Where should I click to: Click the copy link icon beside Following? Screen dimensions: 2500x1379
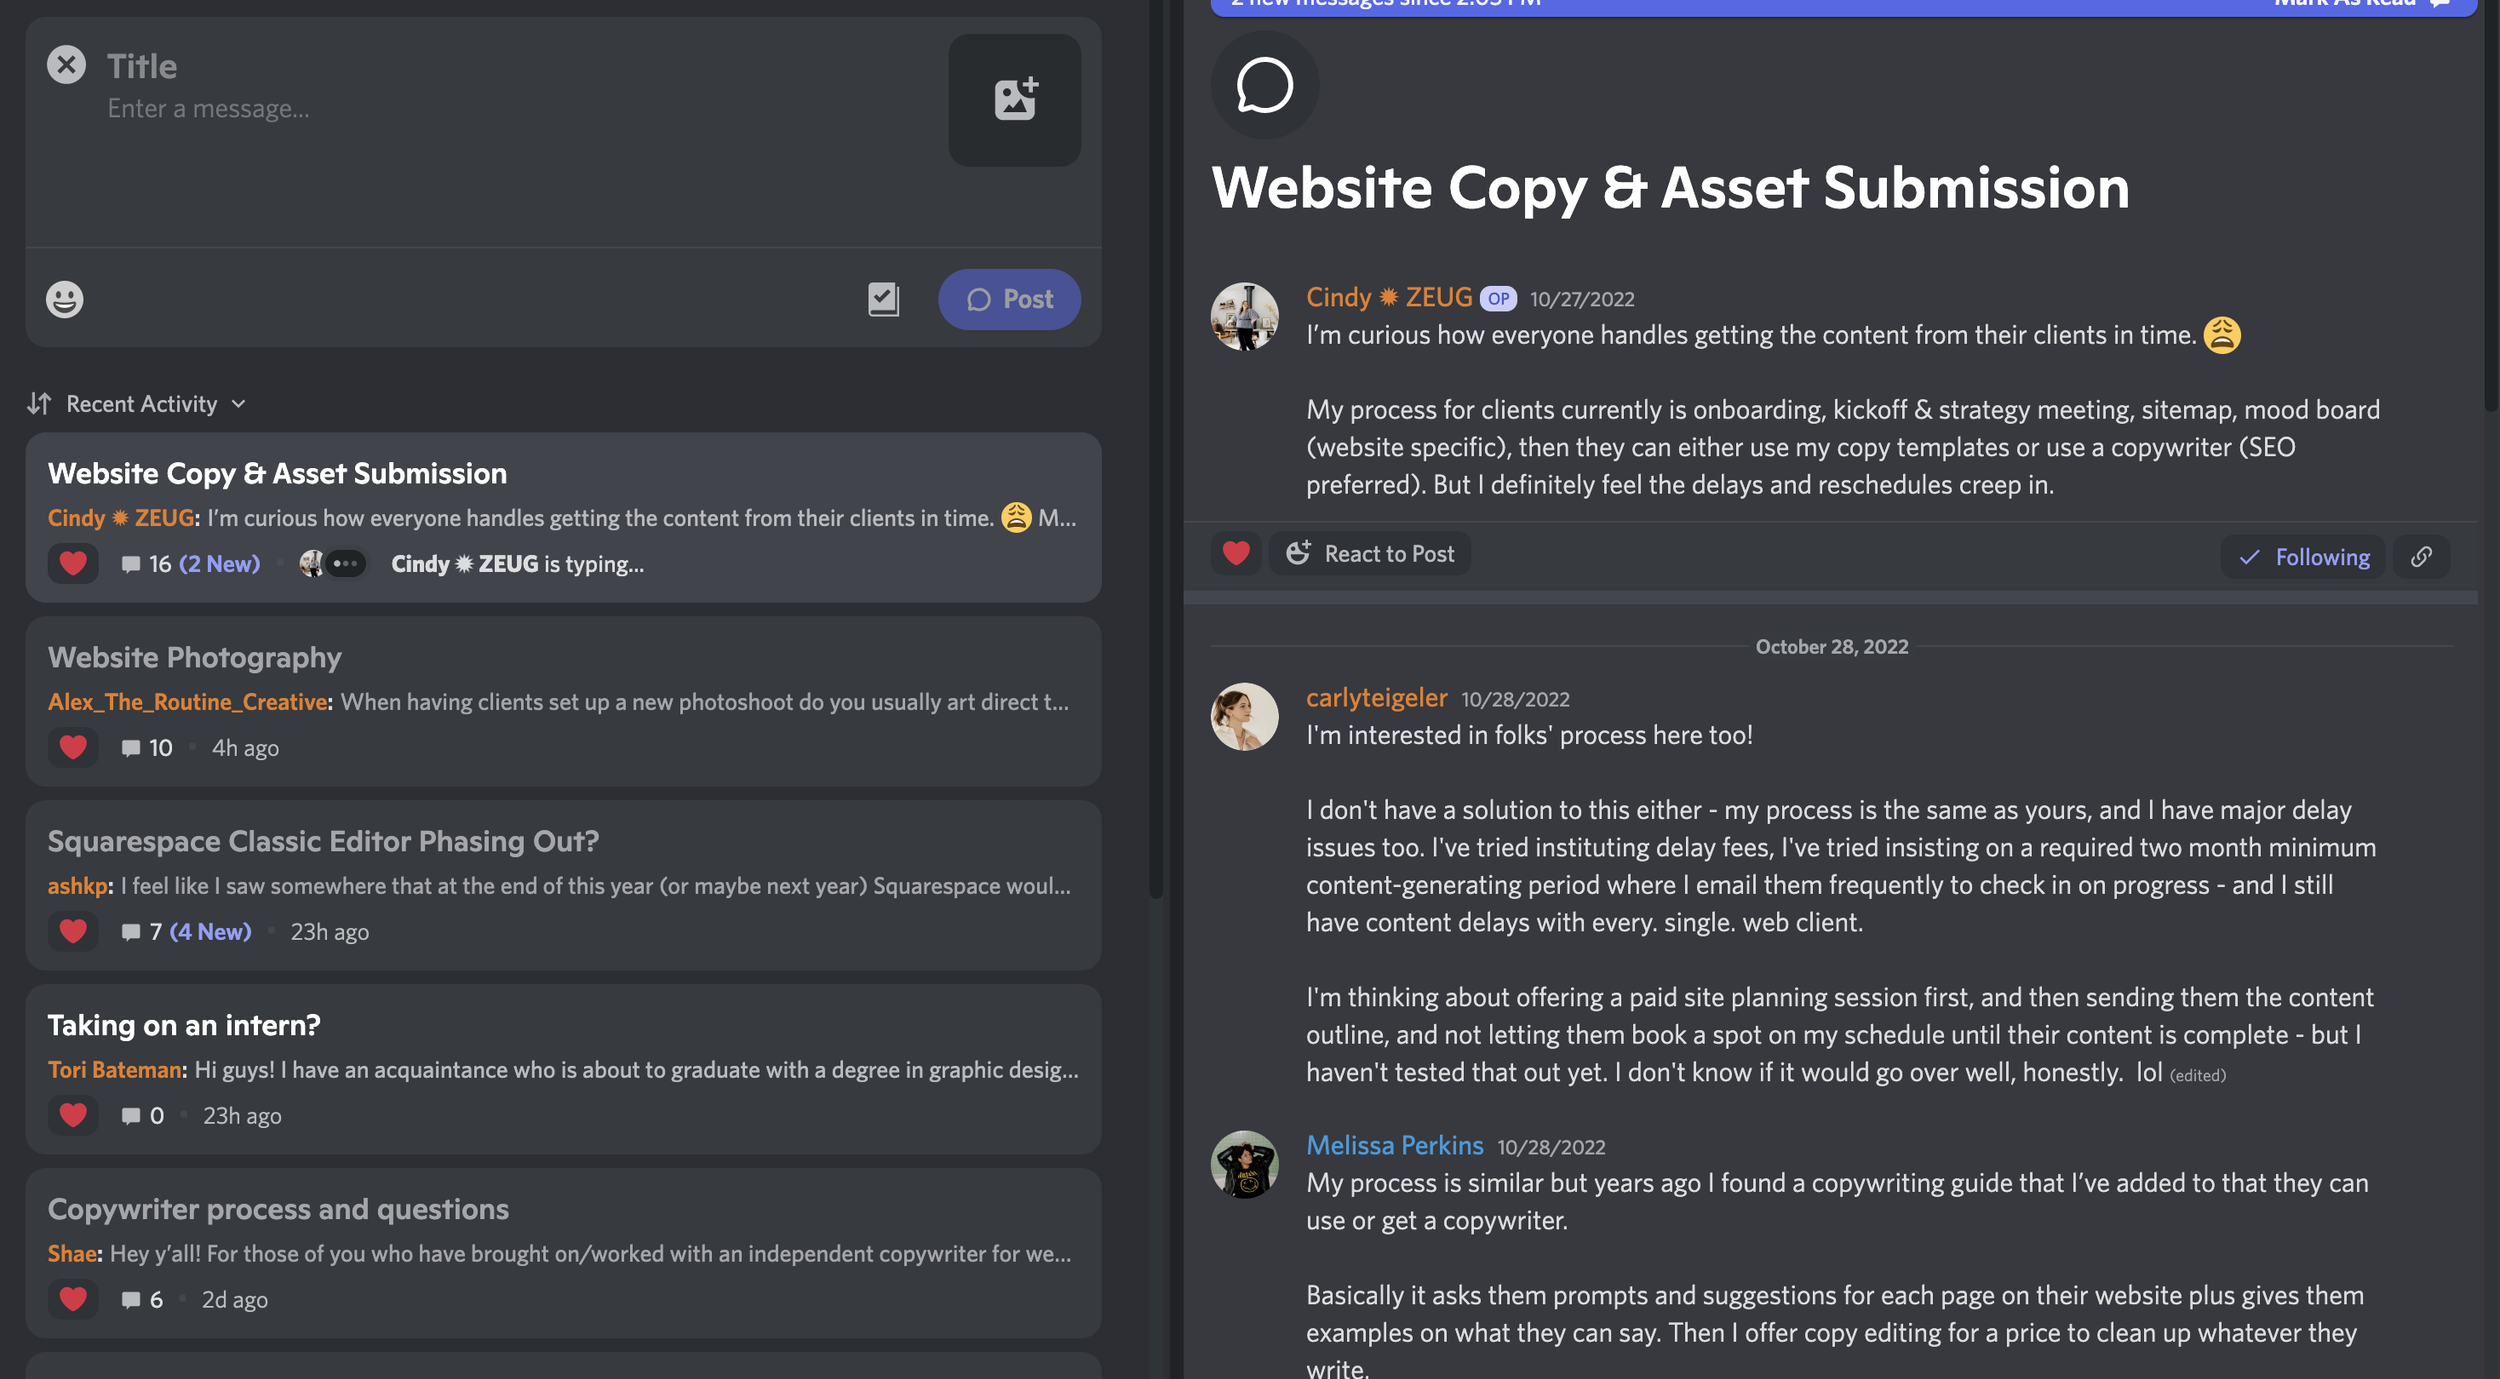coord(2420,557)
